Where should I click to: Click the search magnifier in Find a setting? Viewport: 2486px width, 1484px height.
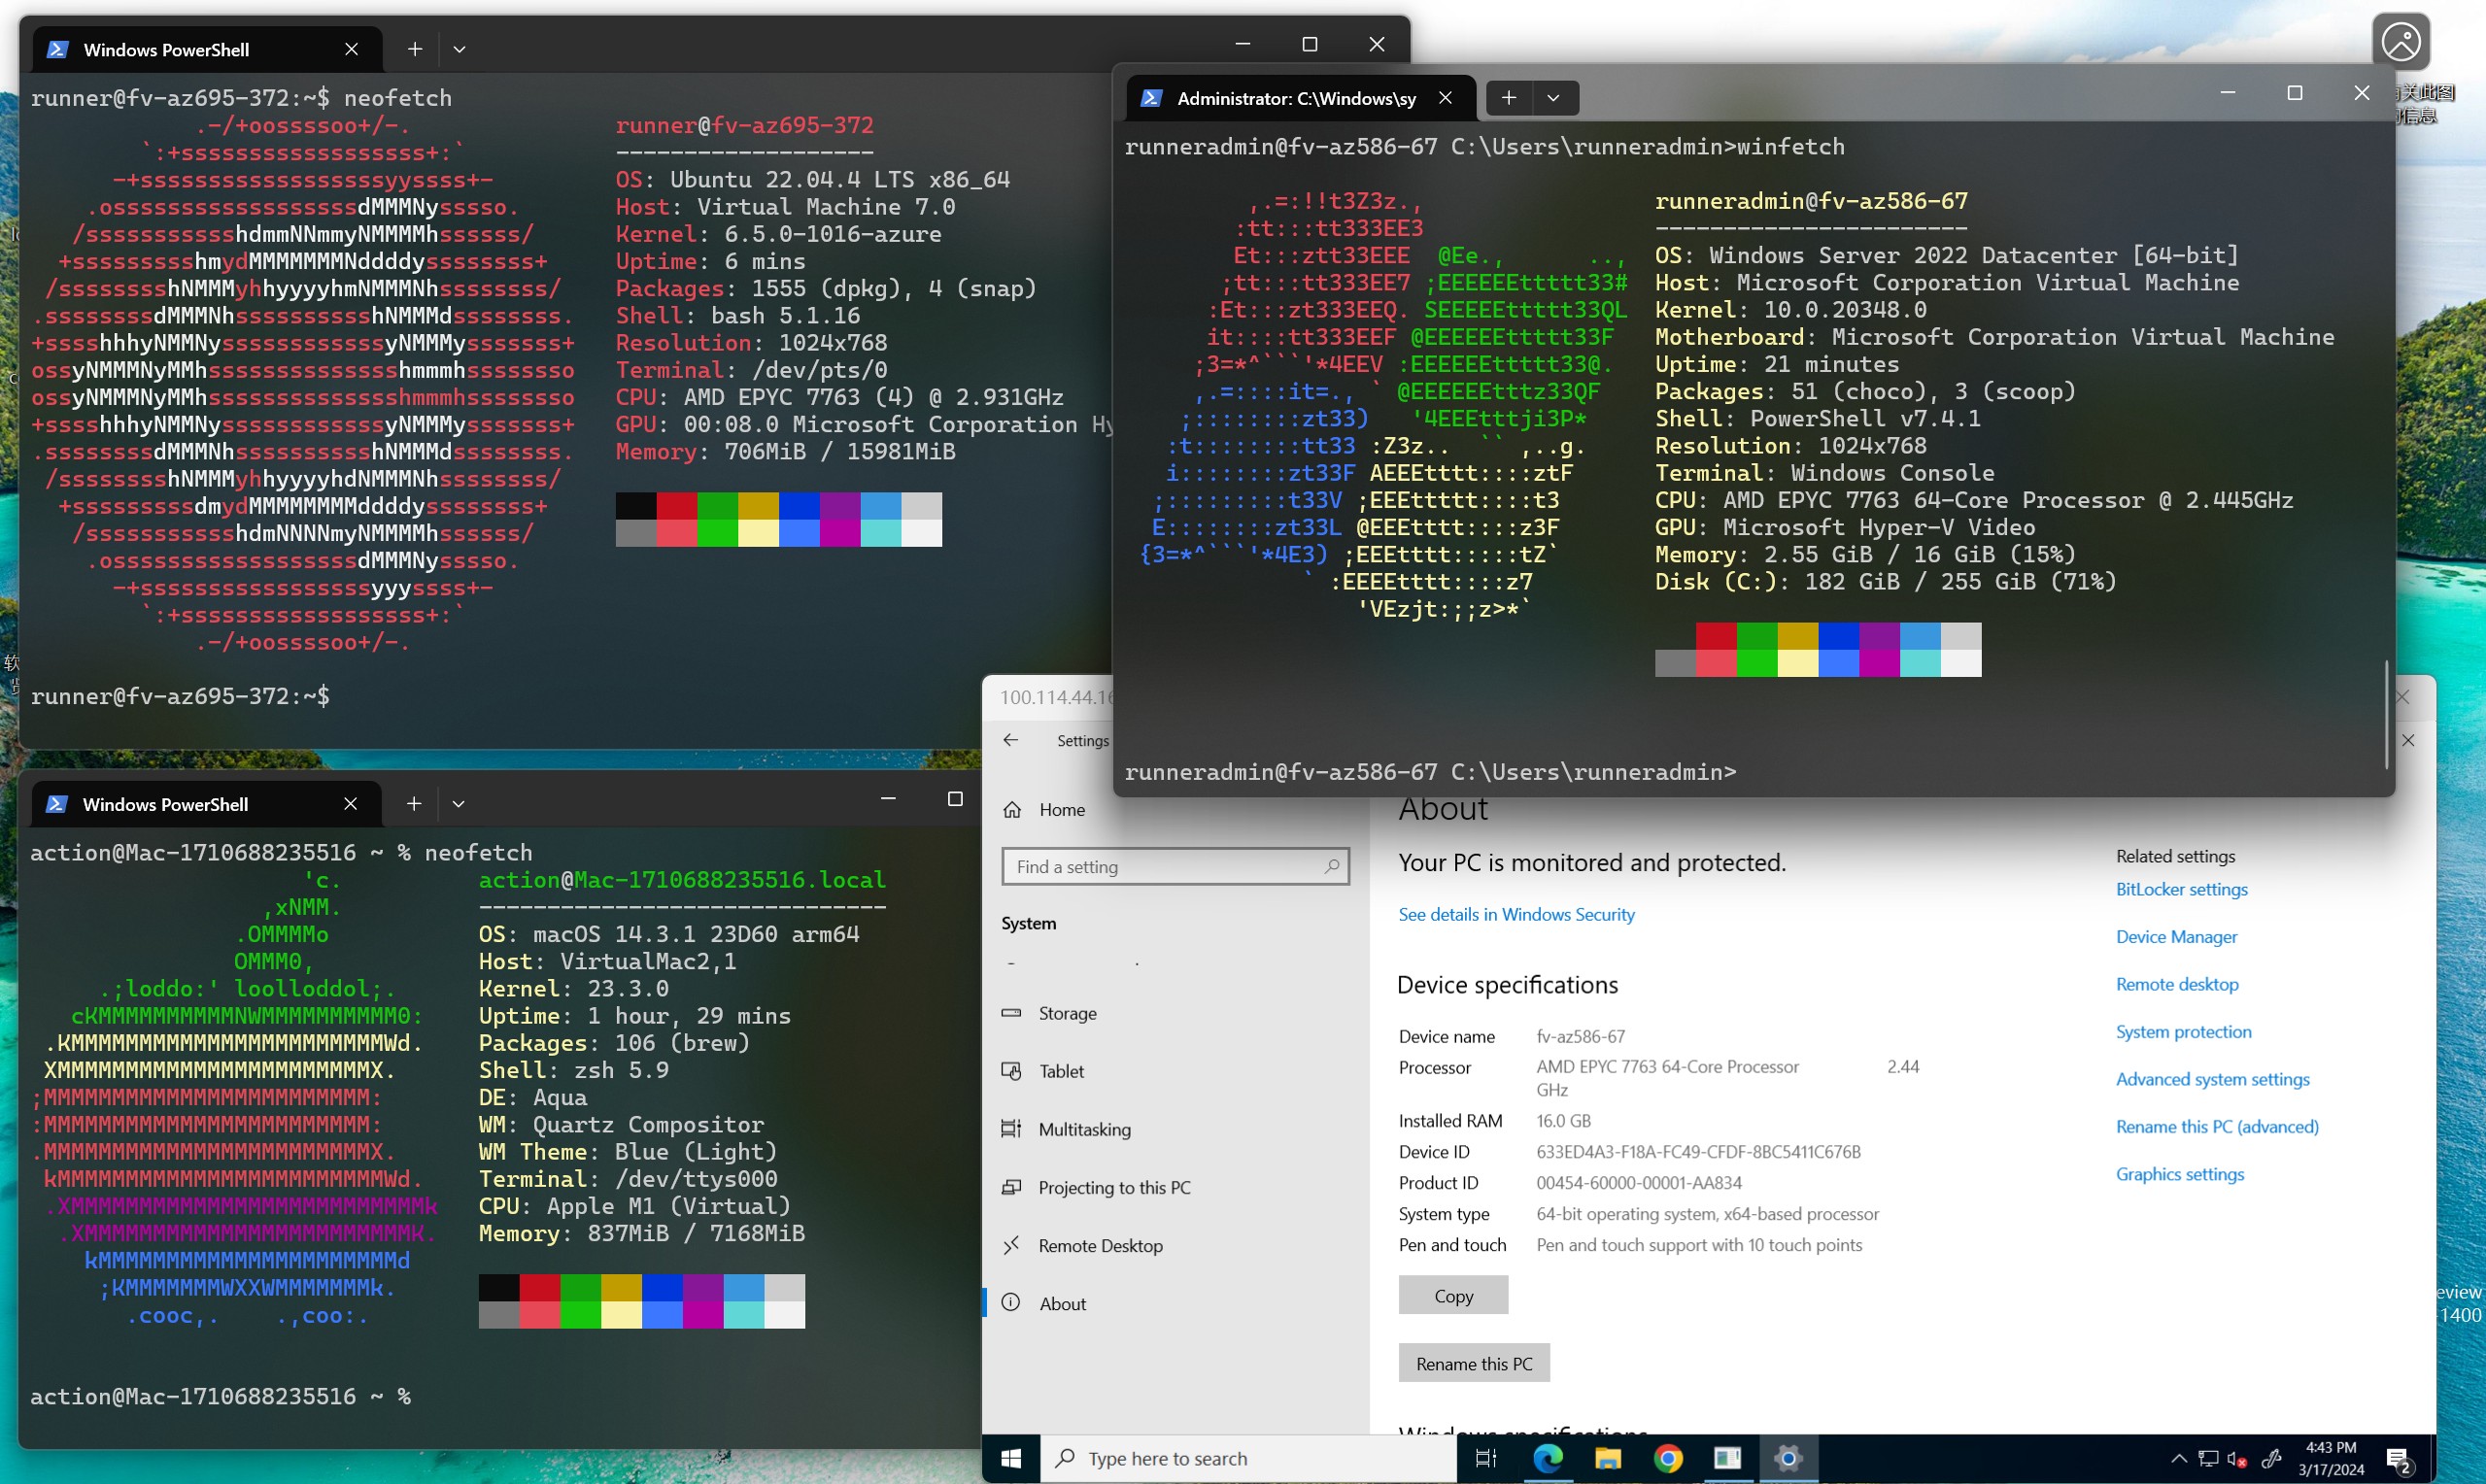click(1331, 867)
